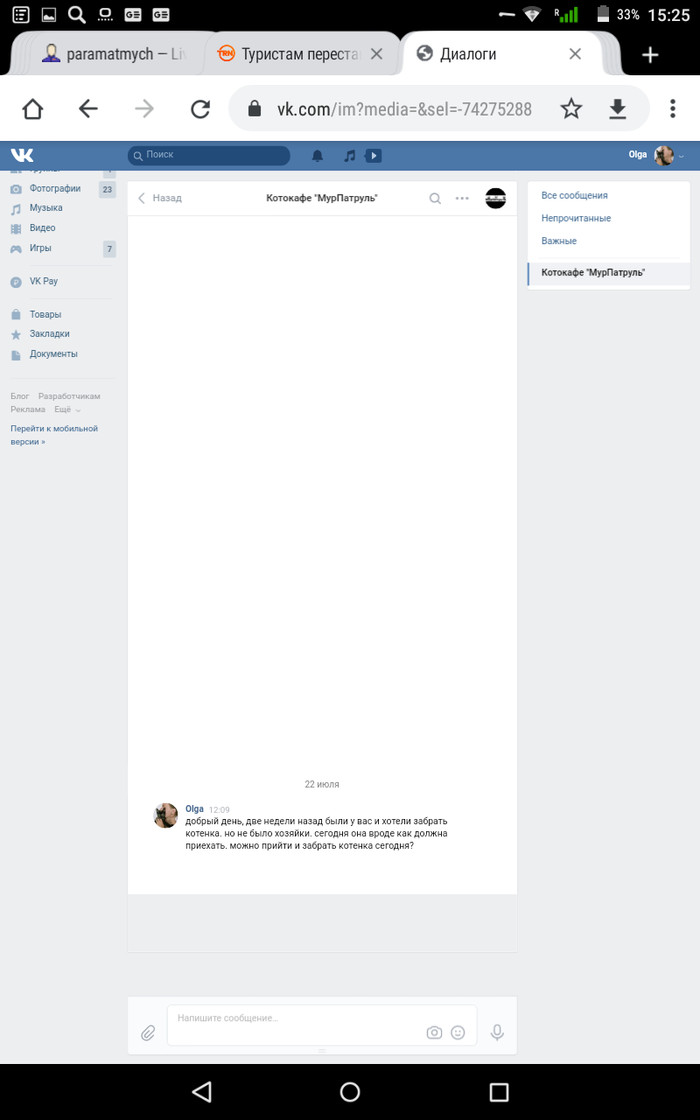Attach a file with paperclip icon
The width and height of the screenshot is (700, 1120).
tap(148, 1032)
